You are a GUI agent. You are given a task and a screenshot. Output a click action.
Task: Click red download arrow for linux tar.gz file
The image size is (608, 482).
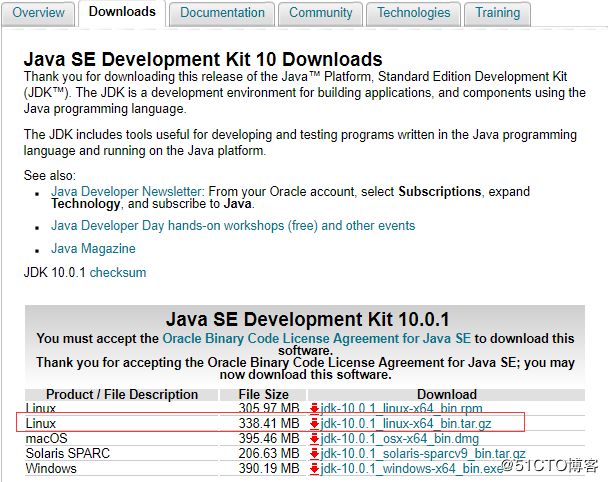coord(314,423)
